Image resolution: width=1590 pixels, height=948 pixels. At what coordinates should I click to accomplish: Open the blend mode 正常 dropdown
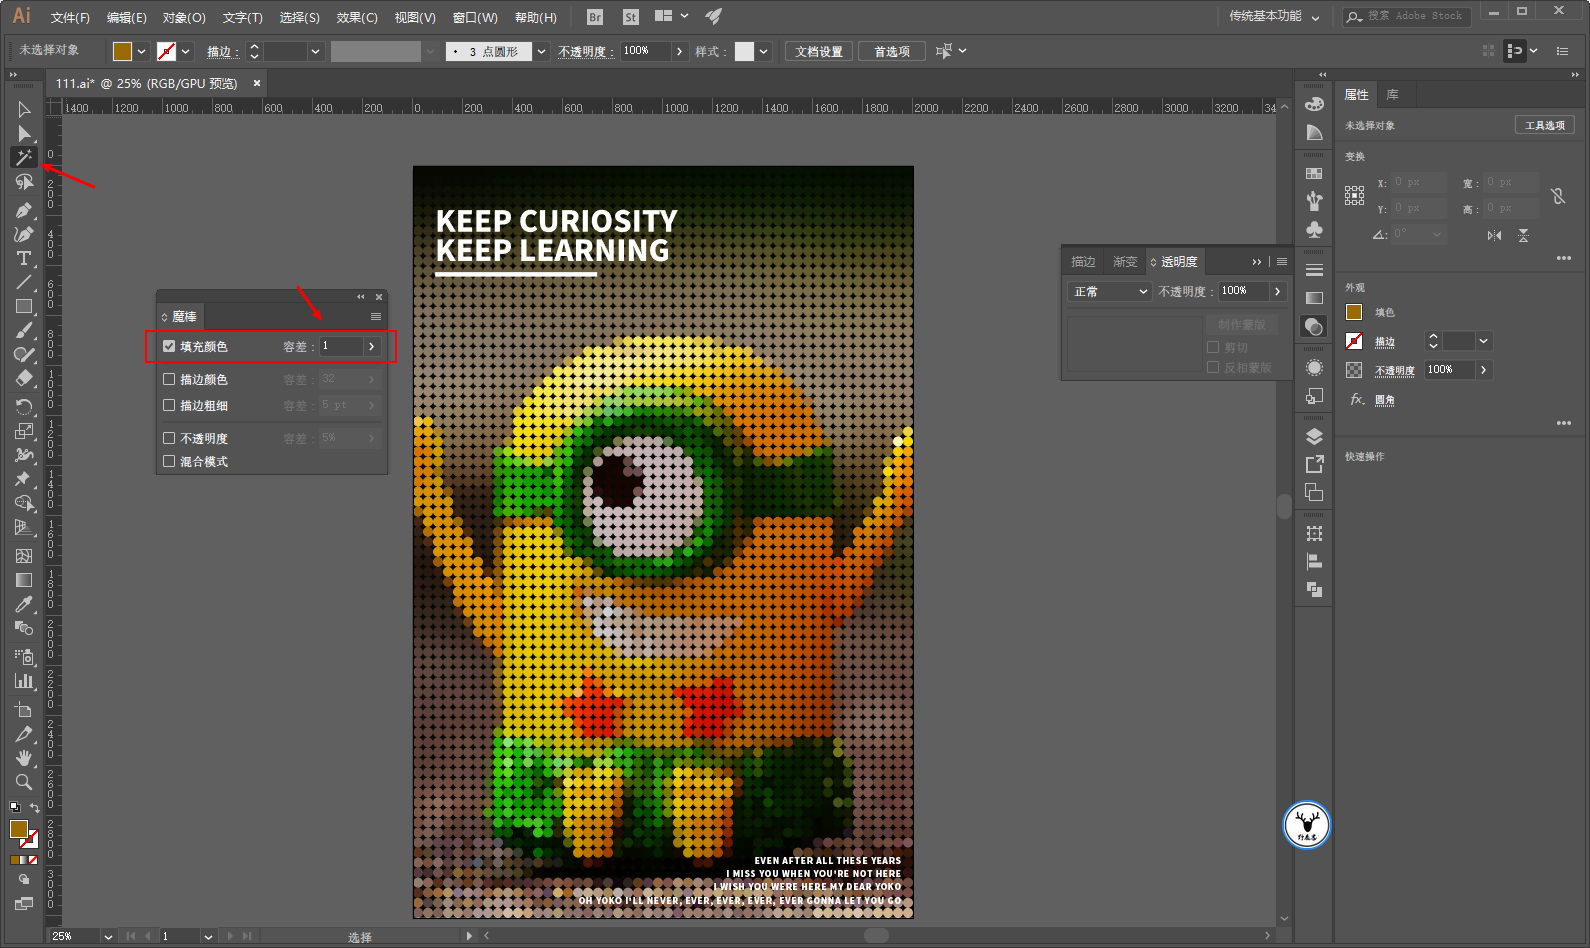[x=1110, y=291]
